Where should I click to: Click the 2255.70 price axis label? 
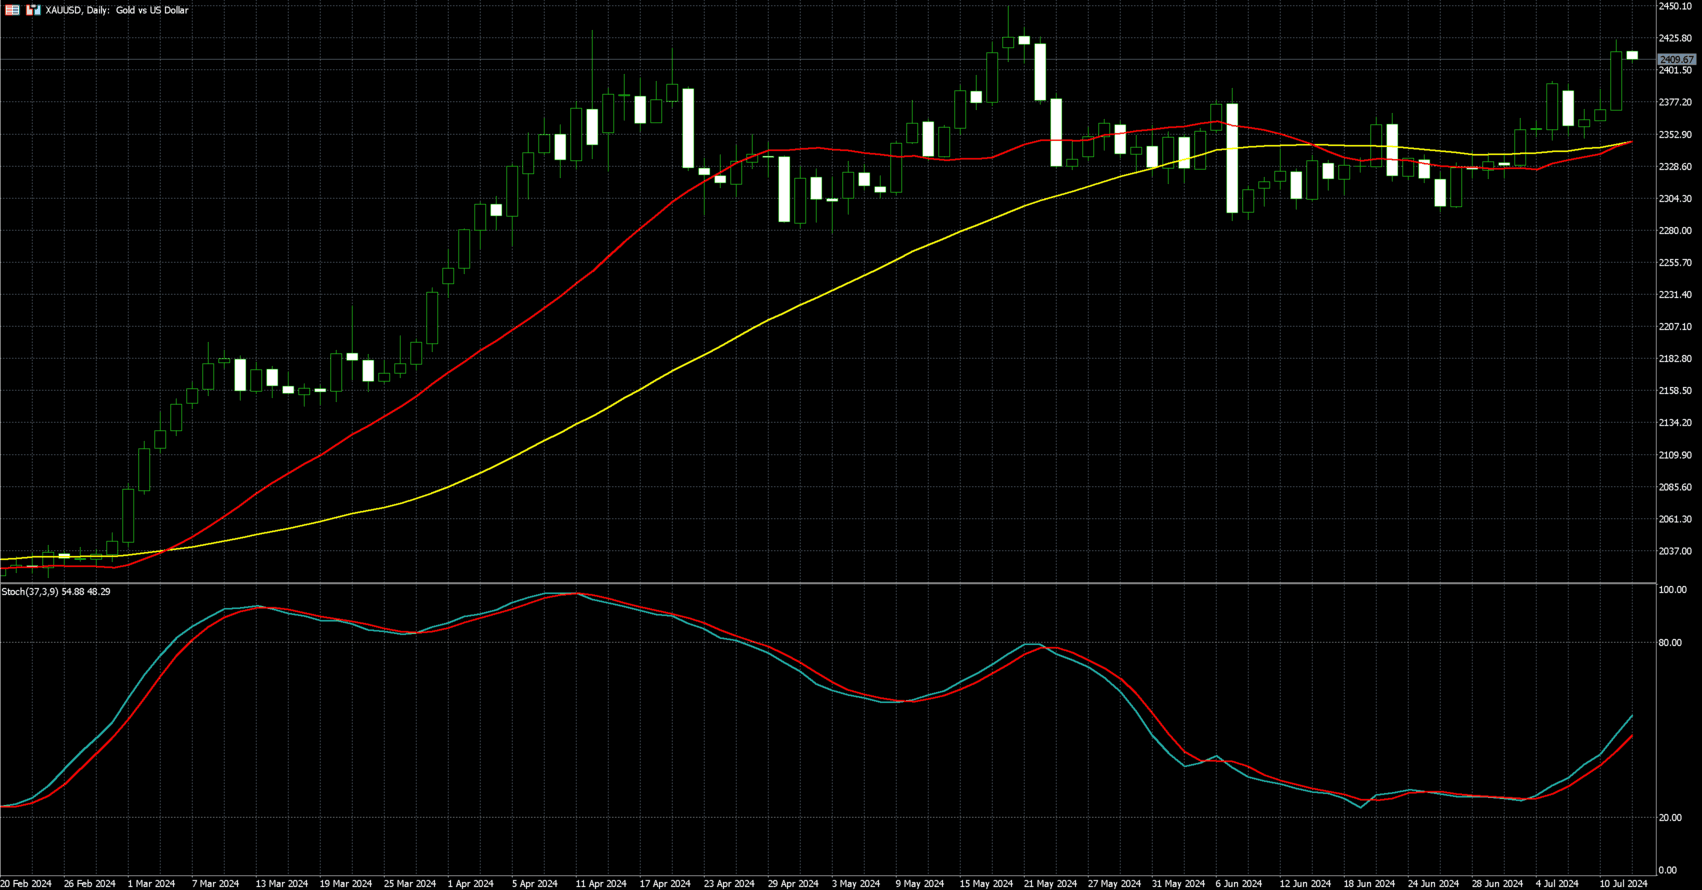pos(1675,263)
